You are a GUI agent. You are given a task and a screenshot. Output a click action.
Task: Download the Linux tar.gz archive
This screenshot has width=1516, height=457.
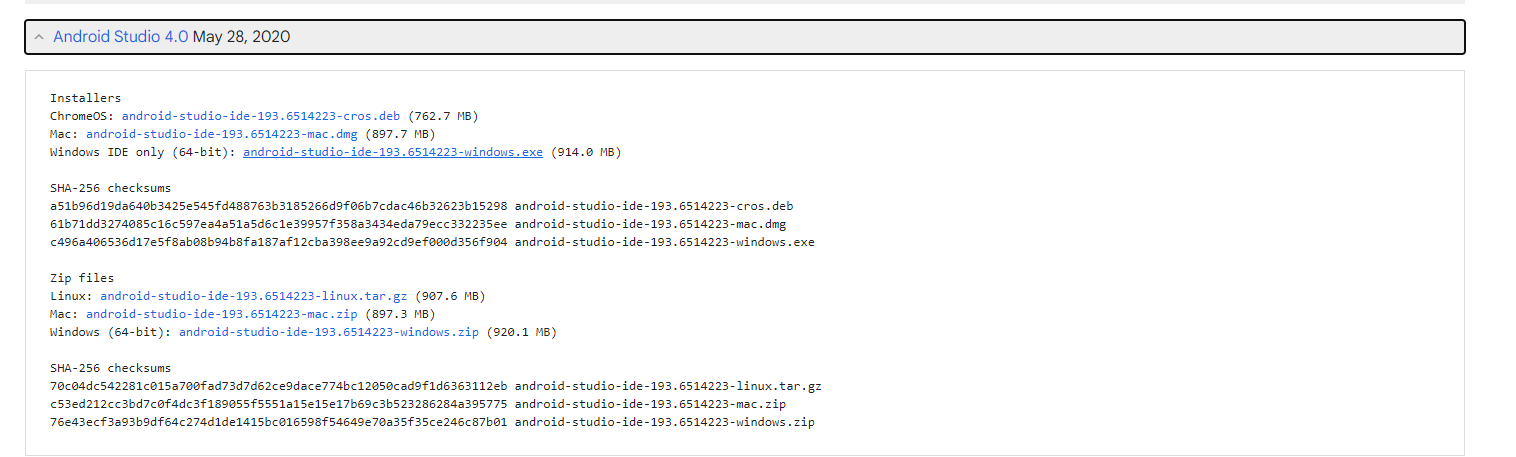253,296
